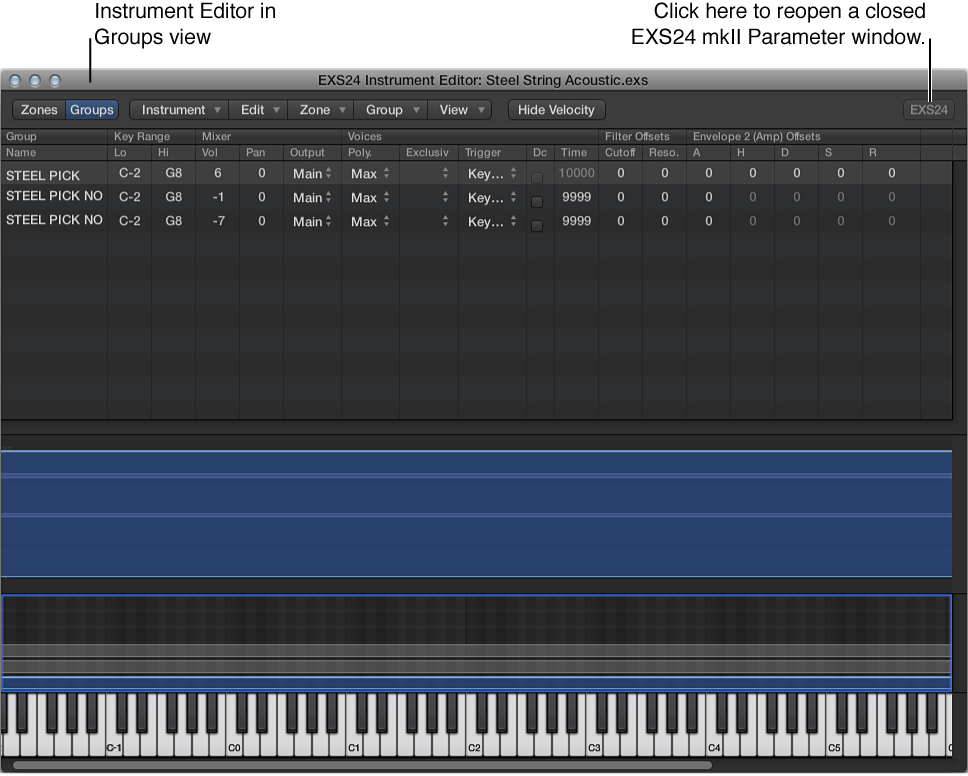Enable the Dc checkbox for STEEL PICK
968x776 pixels.
(537, 174)
